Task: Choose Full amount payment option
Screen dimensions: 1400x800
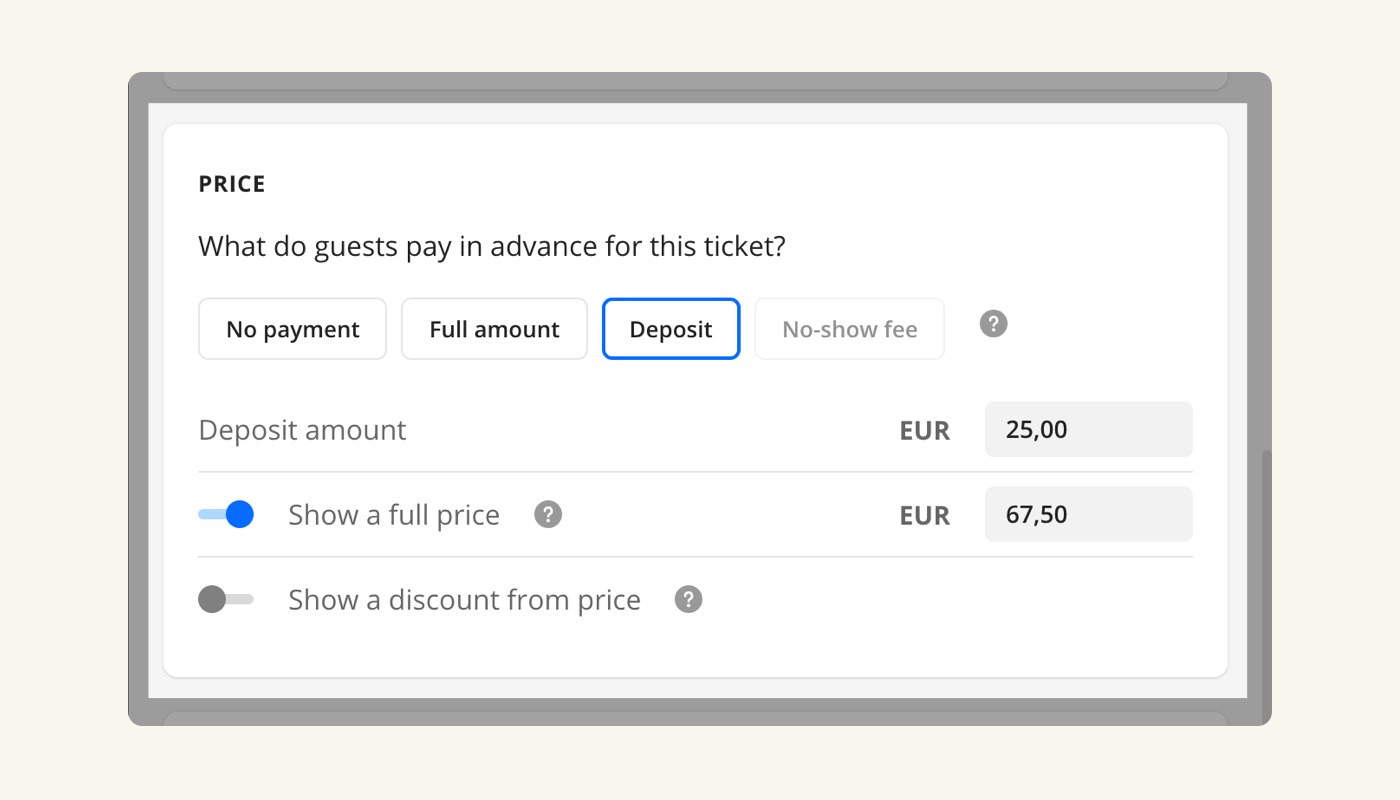Action: [x=494, y=329]
